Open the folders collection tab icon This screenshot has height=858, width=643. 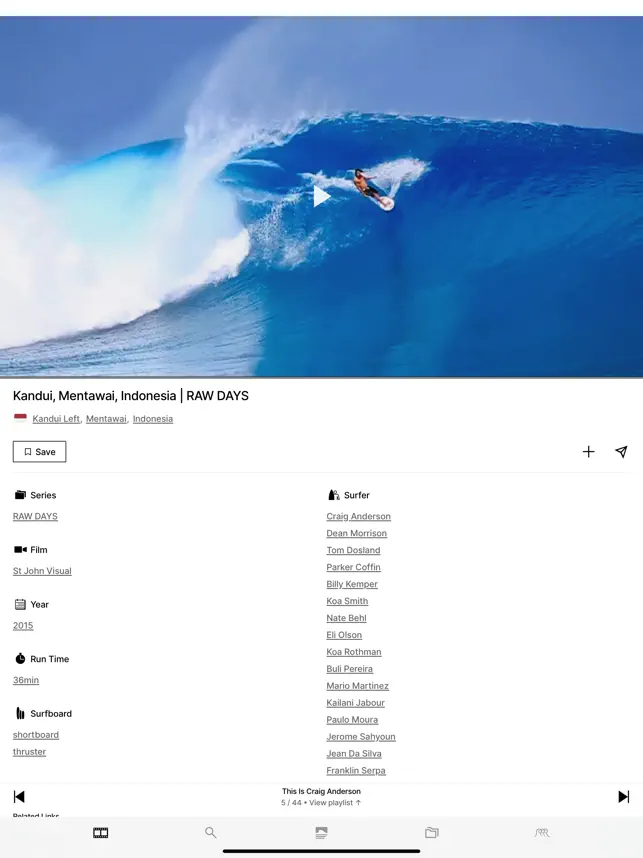pos(432,833)
